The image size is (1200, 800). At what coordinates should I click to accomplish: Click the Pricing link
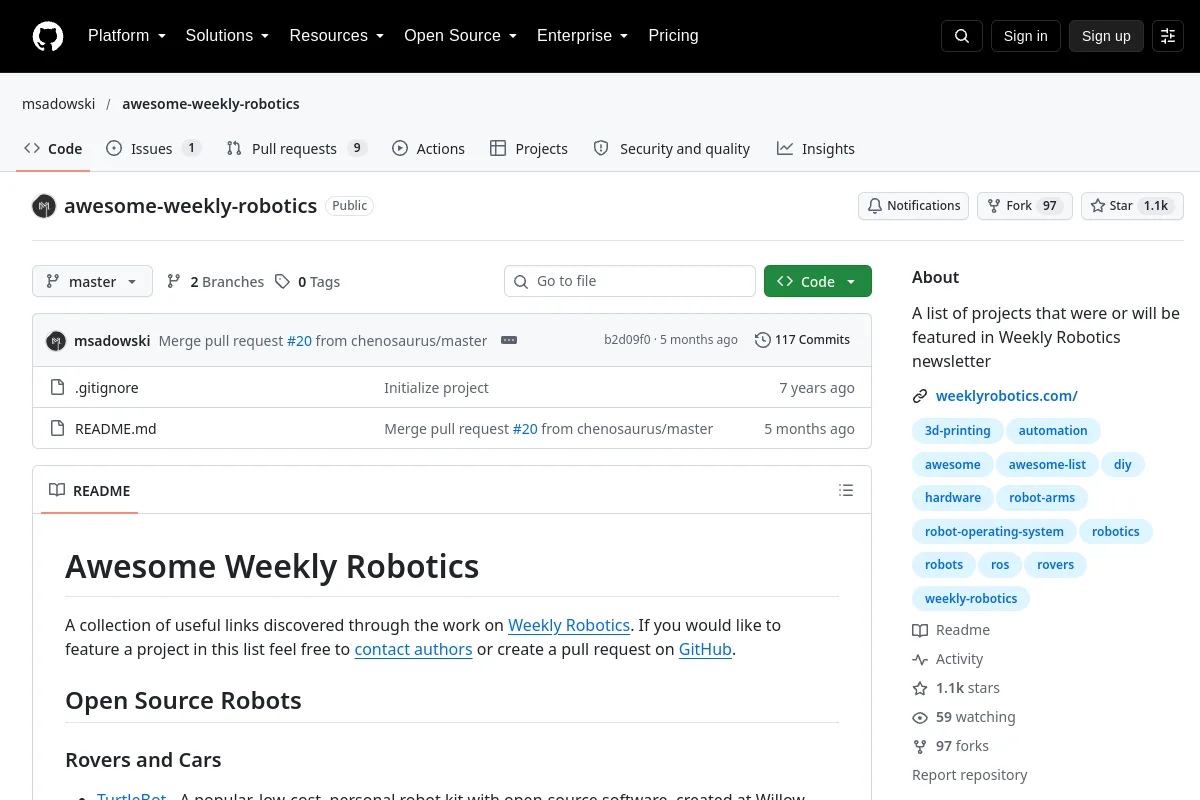[673, 36]
